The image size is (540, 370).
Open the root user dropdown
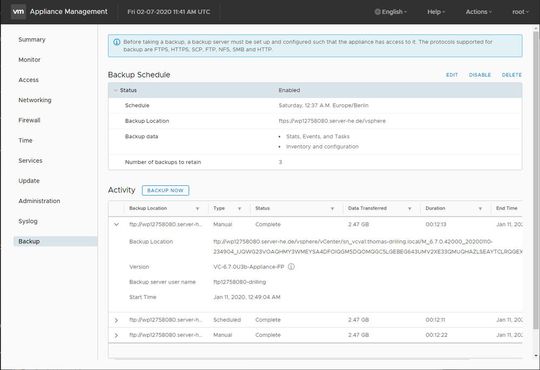[x=520, y=12]
